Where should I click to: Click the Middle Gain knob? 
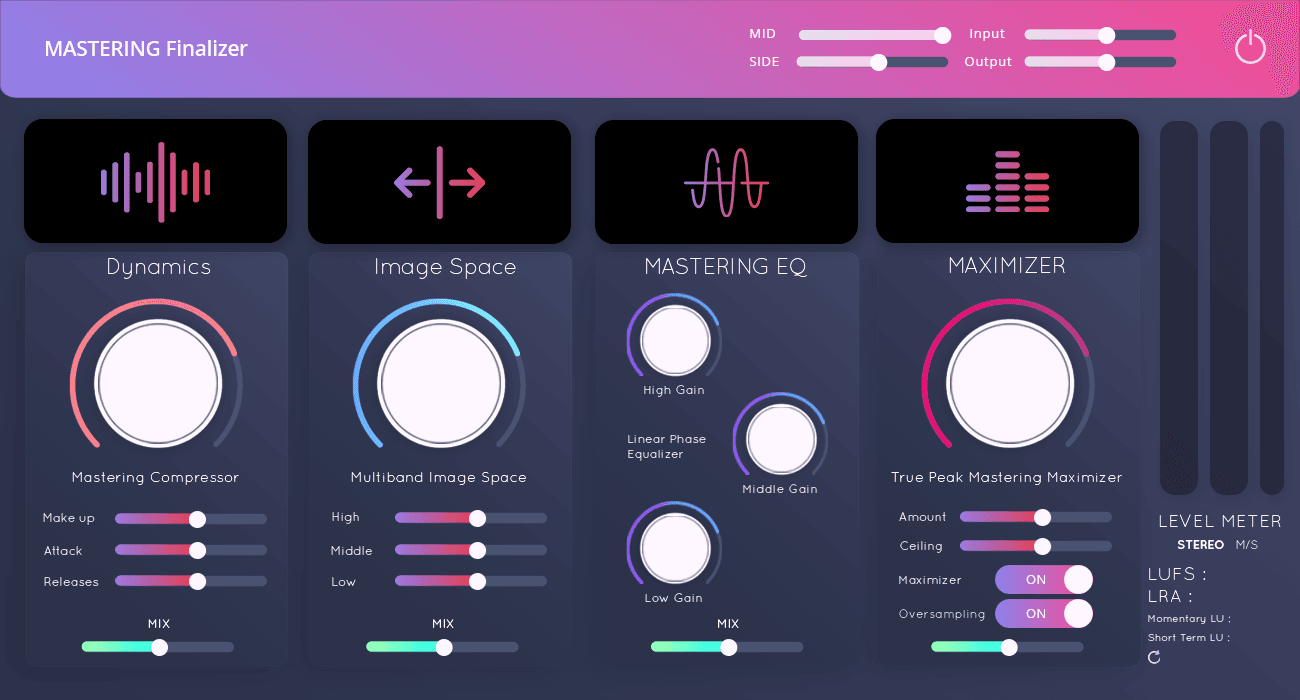[781, 441]
